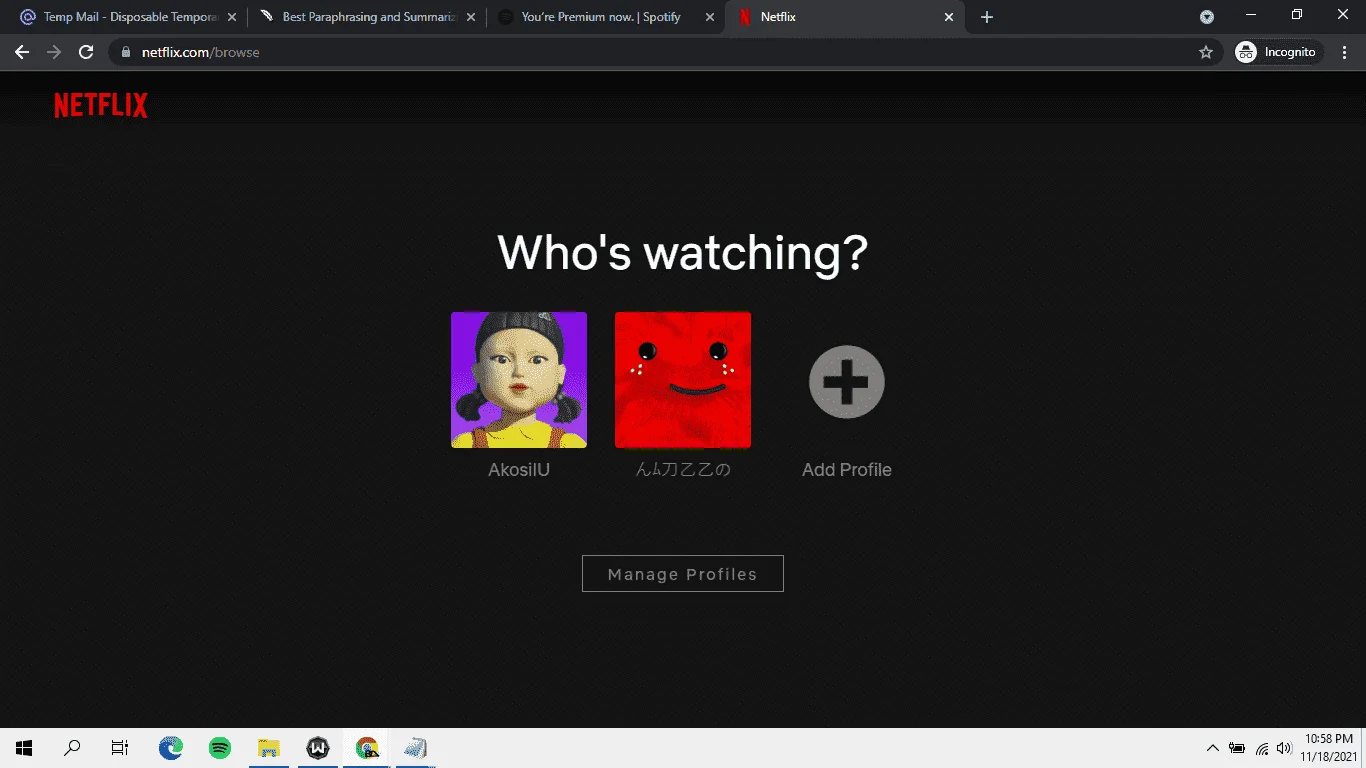Open the black W app on the taskbar
The width and height of the screenshot is (1366, 768).
pyautogui.click(x=318, y=748)
